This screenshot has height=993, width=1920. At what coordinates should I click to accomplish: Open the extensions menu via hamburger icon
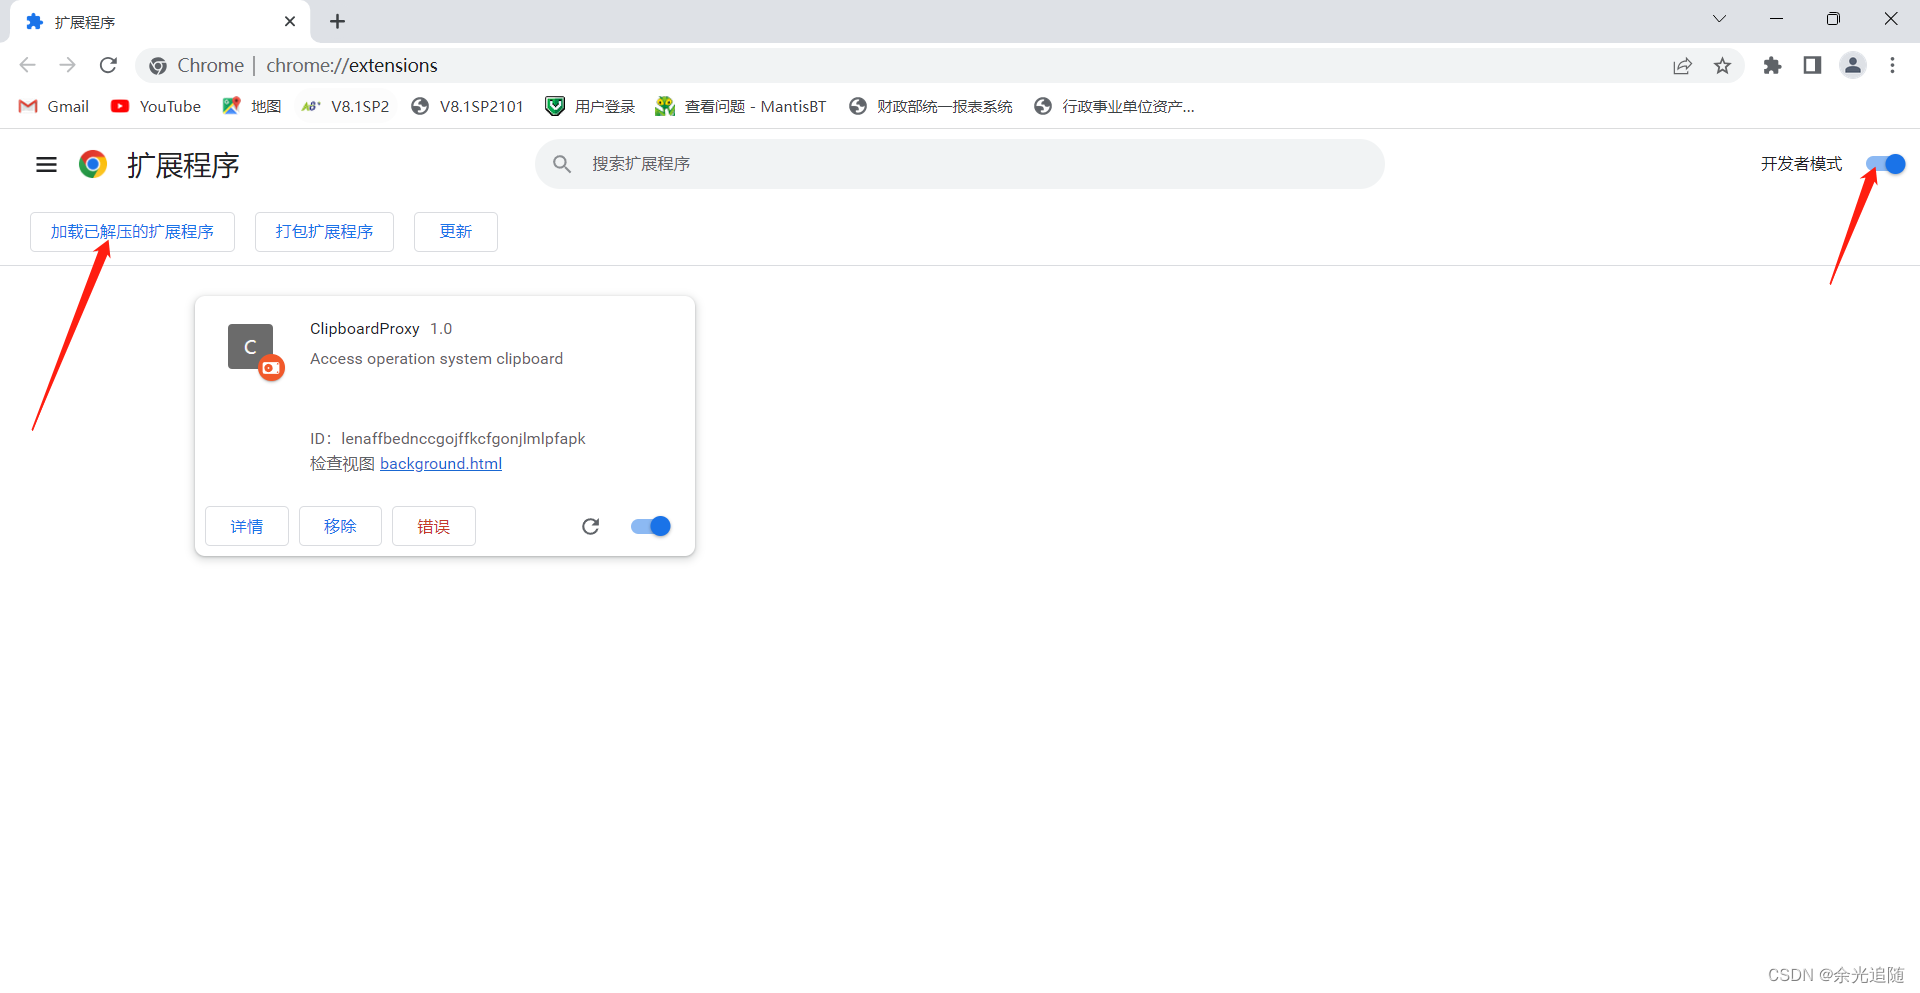point(46,165)
